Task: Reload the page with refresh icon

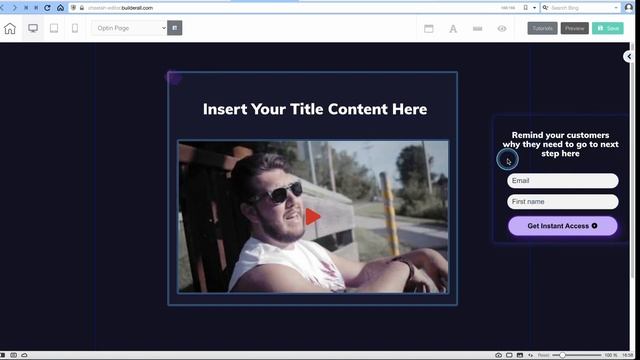Action: pos(47,8)
